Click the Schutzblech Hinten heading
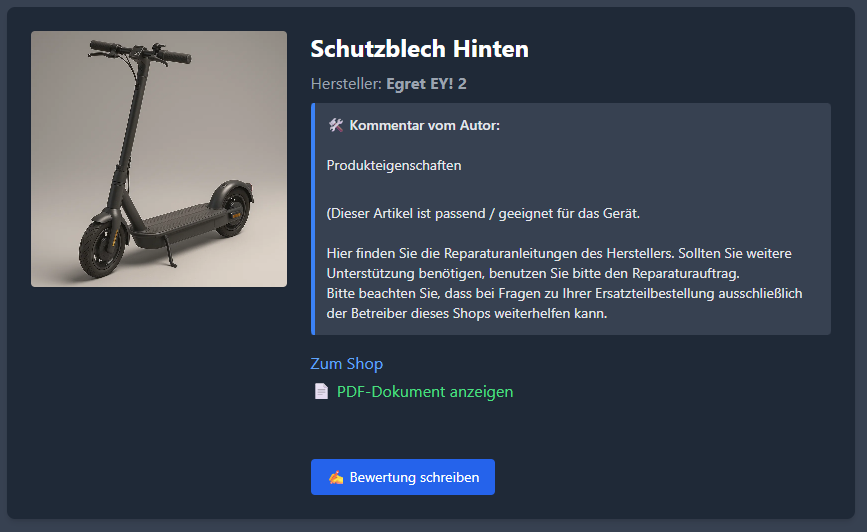 [x=420, y=49]
